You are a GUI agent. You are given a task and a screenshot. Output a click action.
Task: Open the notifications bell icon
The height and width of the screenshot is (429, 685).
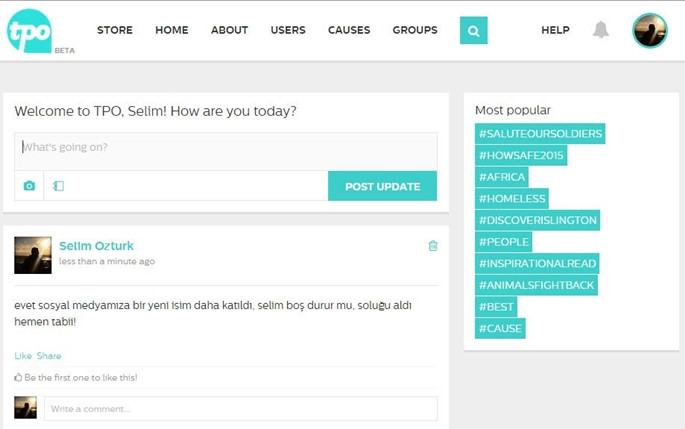click(x=600, y=30)
